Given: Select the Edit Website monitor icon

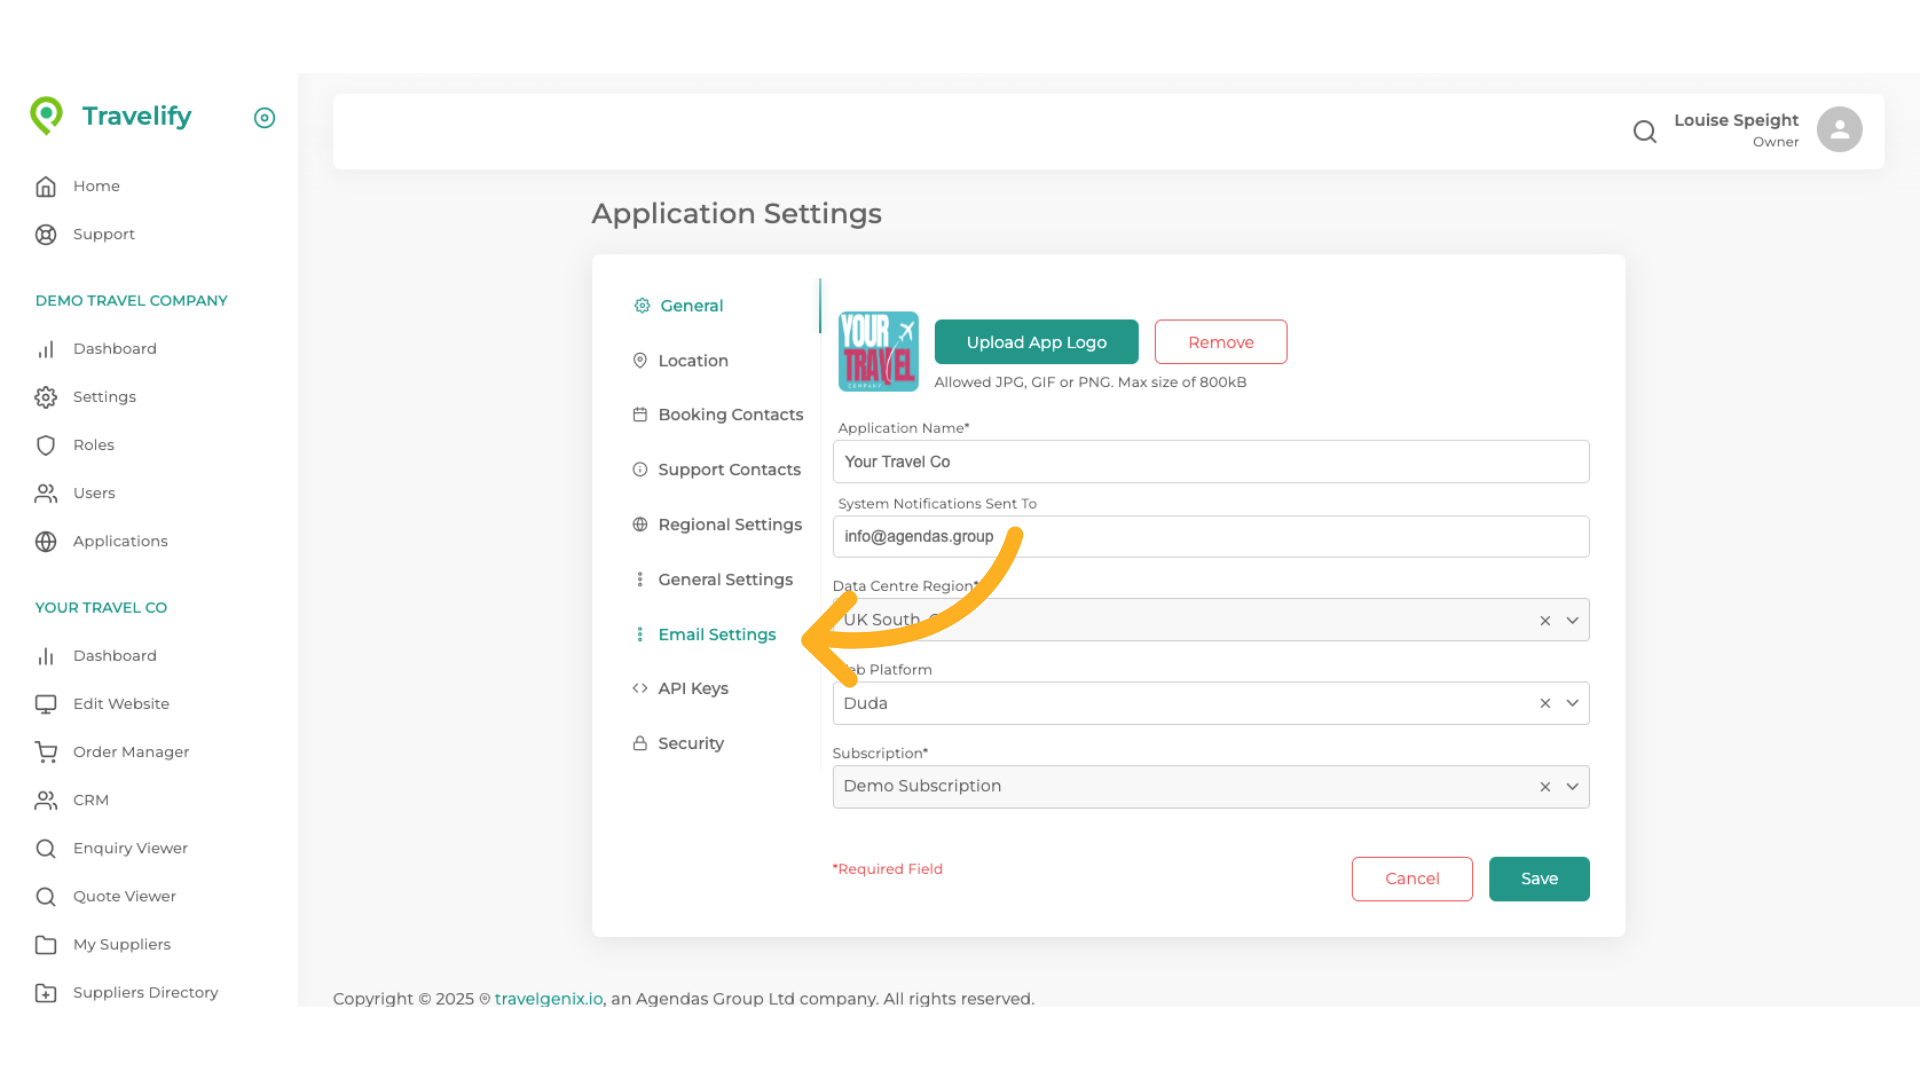Looking at the screenshot, I should point(46,704).
